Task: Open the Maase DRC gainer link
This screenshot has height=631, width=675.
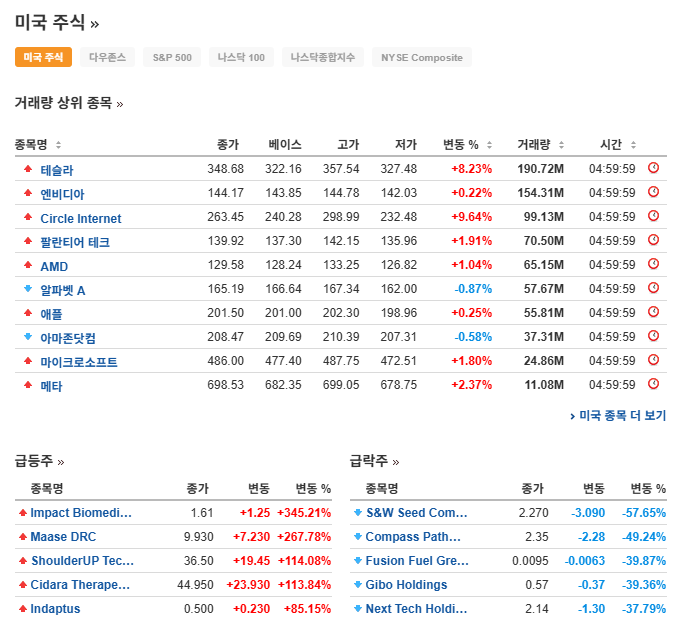Action: point(63,537)
